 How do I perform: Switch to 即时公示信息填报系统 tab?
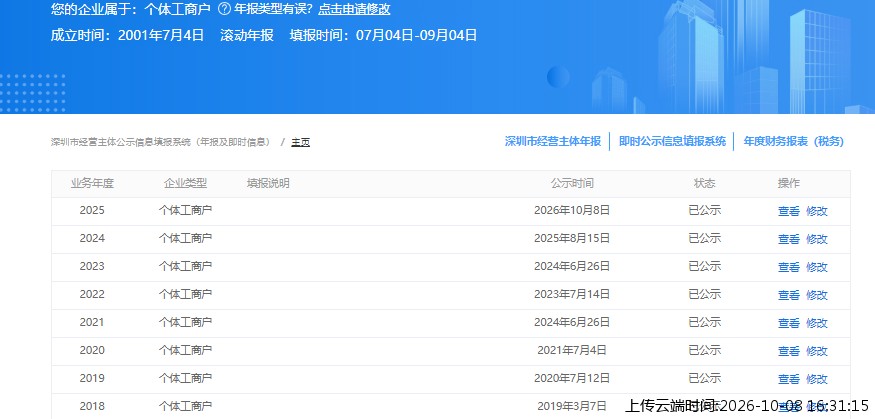click(672, 141)
